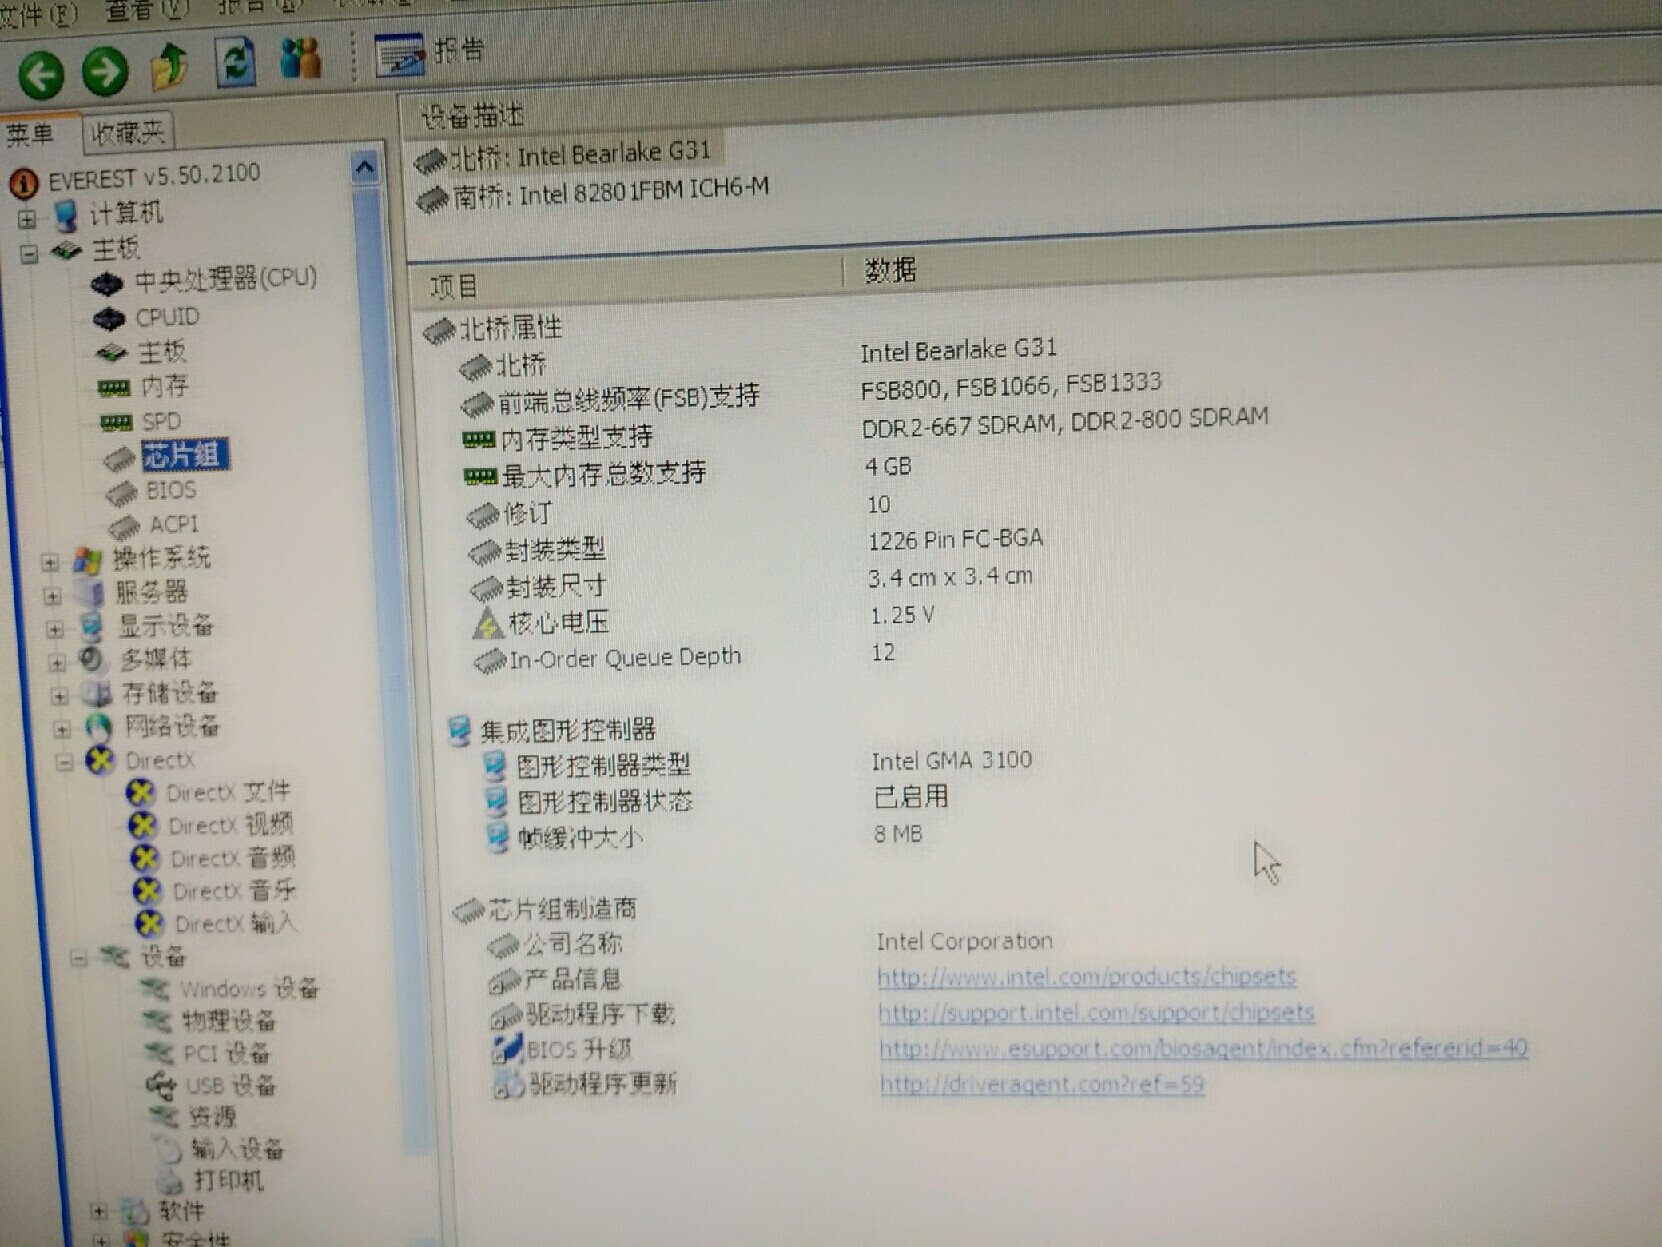Click the In-Order Queue Depth row
The height and width of the screenshot is (1247, 1662).
[x=684, y=657]
